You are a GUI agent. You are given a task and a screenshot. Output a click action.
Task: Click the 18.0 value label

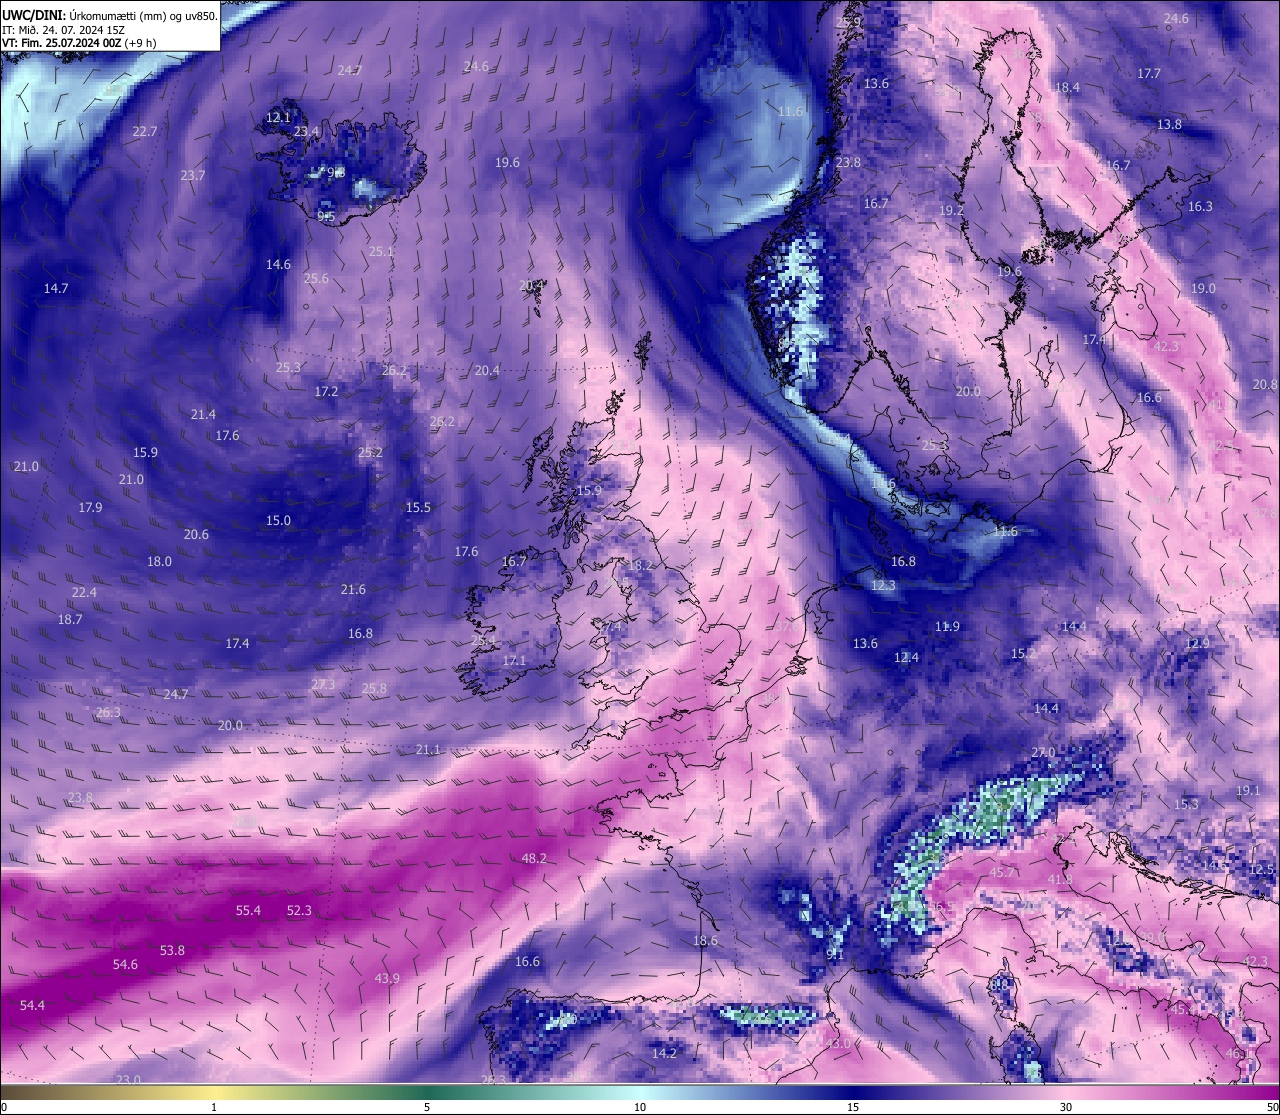point(159,561)
